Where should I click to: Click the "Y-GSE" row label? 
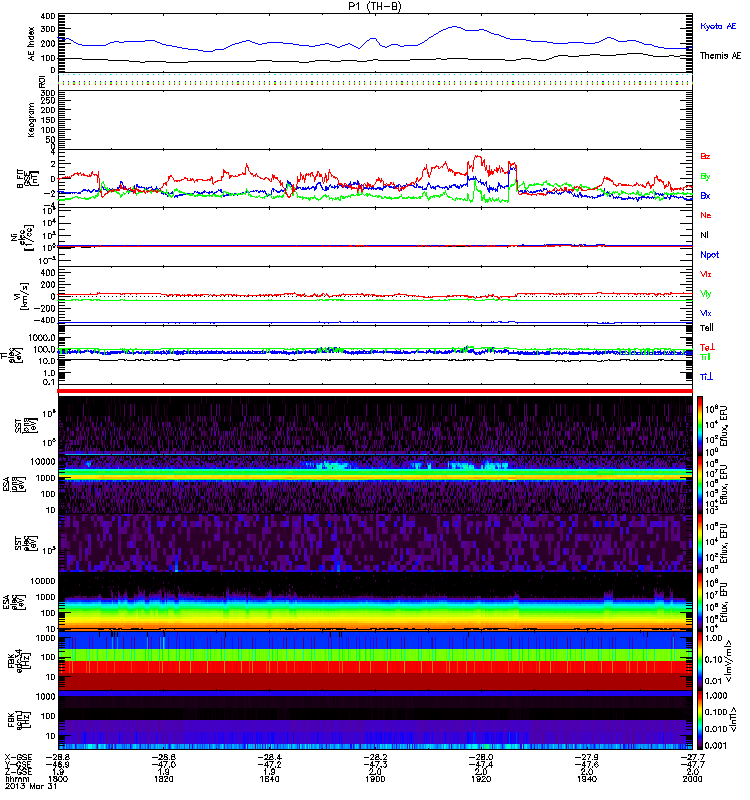pos(17,764)
